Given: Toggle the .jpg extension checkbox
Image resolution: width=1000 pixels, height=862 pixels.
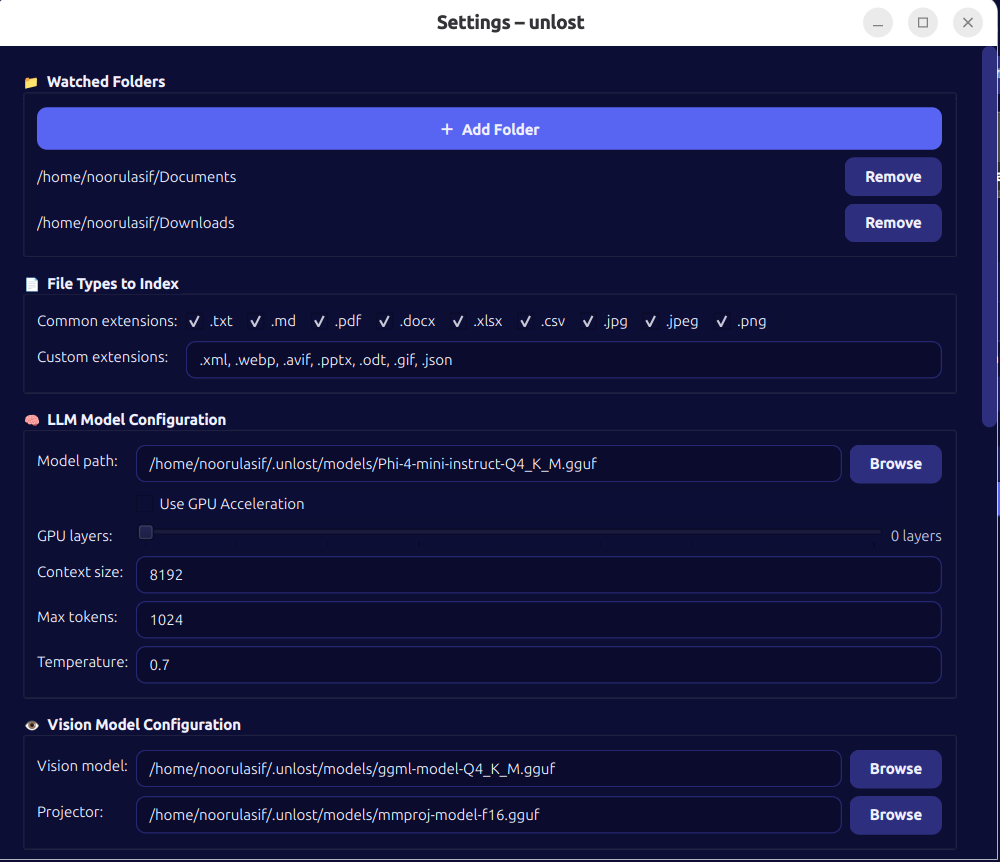Looking at the screenshot, I should 588,321.
